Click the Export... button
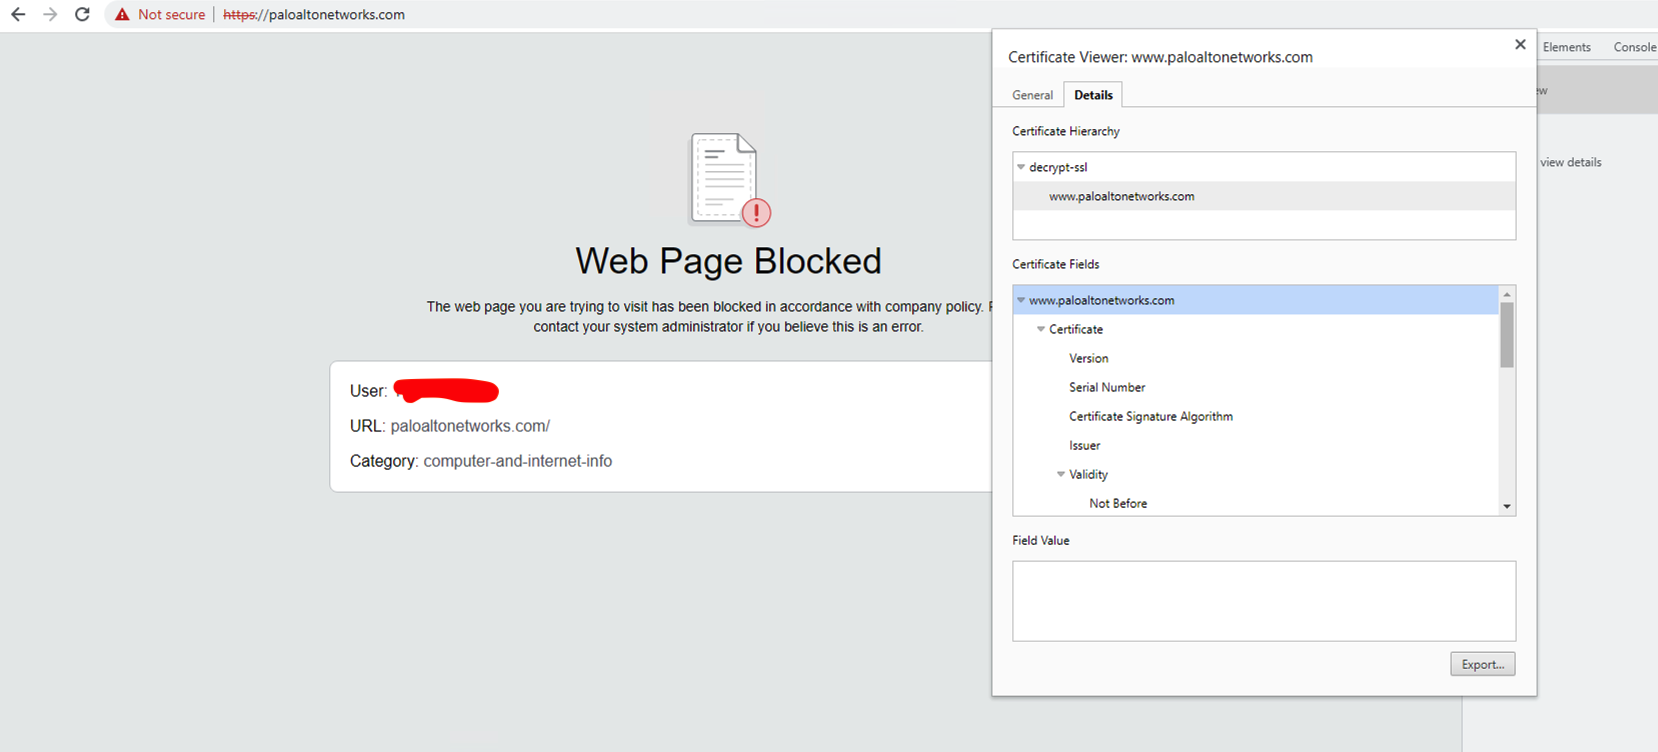Screen dimensions: 1658x752 [x=1482, y=664]
